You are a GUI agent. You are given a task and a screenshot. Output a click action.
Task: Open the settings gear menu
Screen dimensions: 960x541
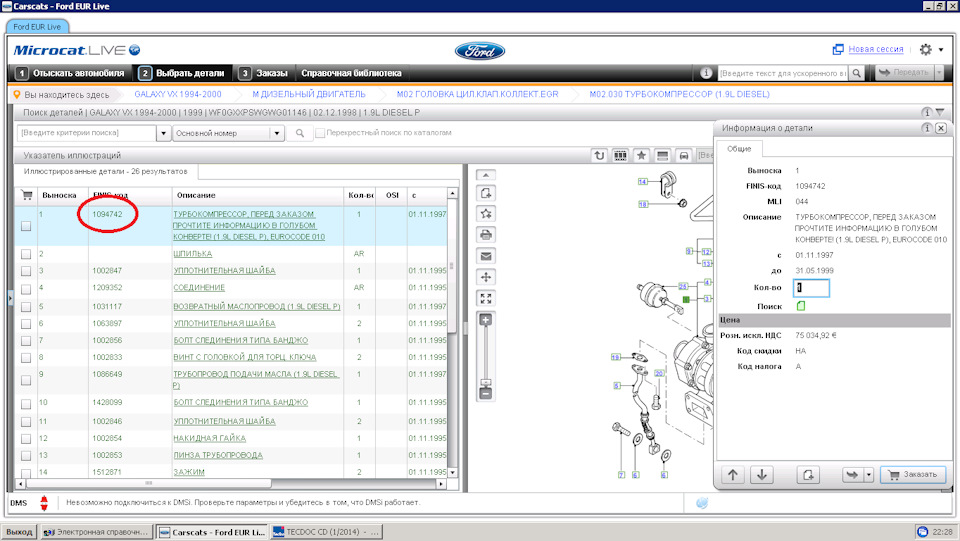(926, 50)
